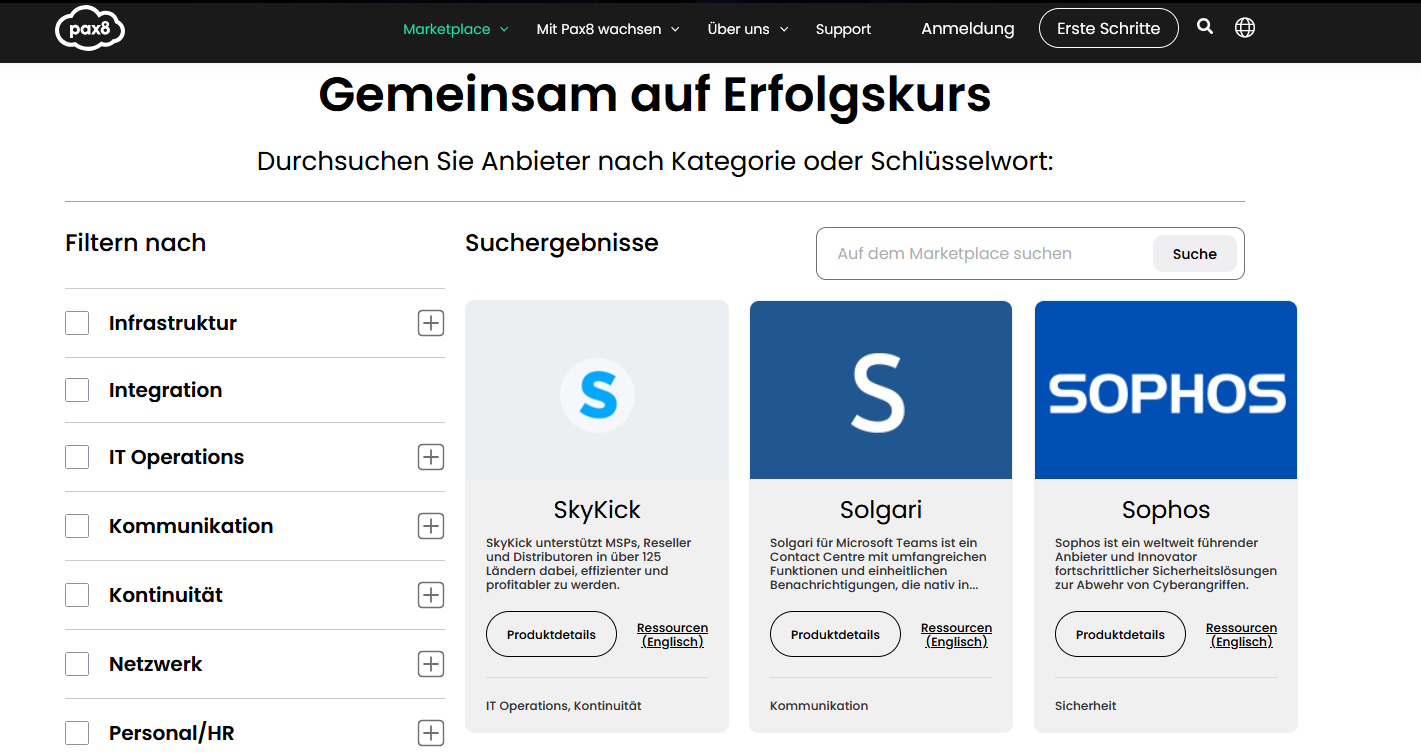Click 'Sicherheit' tag on Sophos card

[x=1085, y=706]
